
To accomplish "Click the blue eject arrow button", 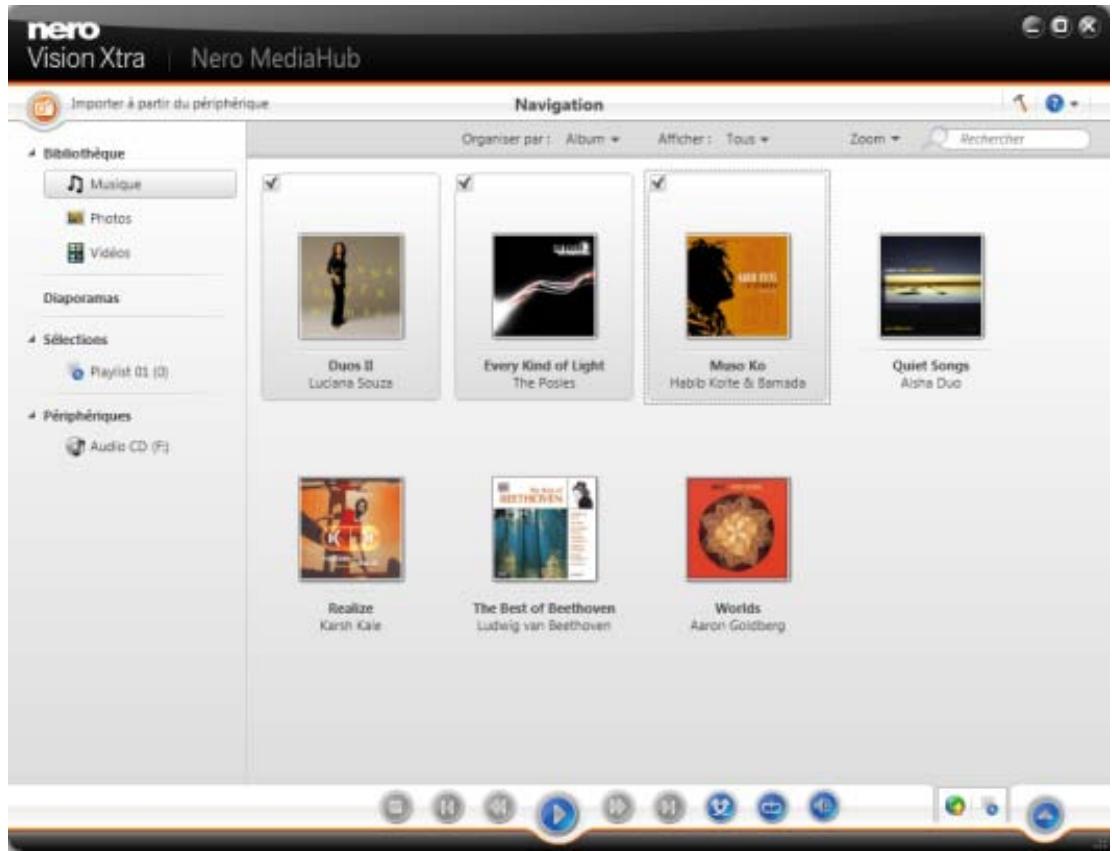I will pos(1045,815).
